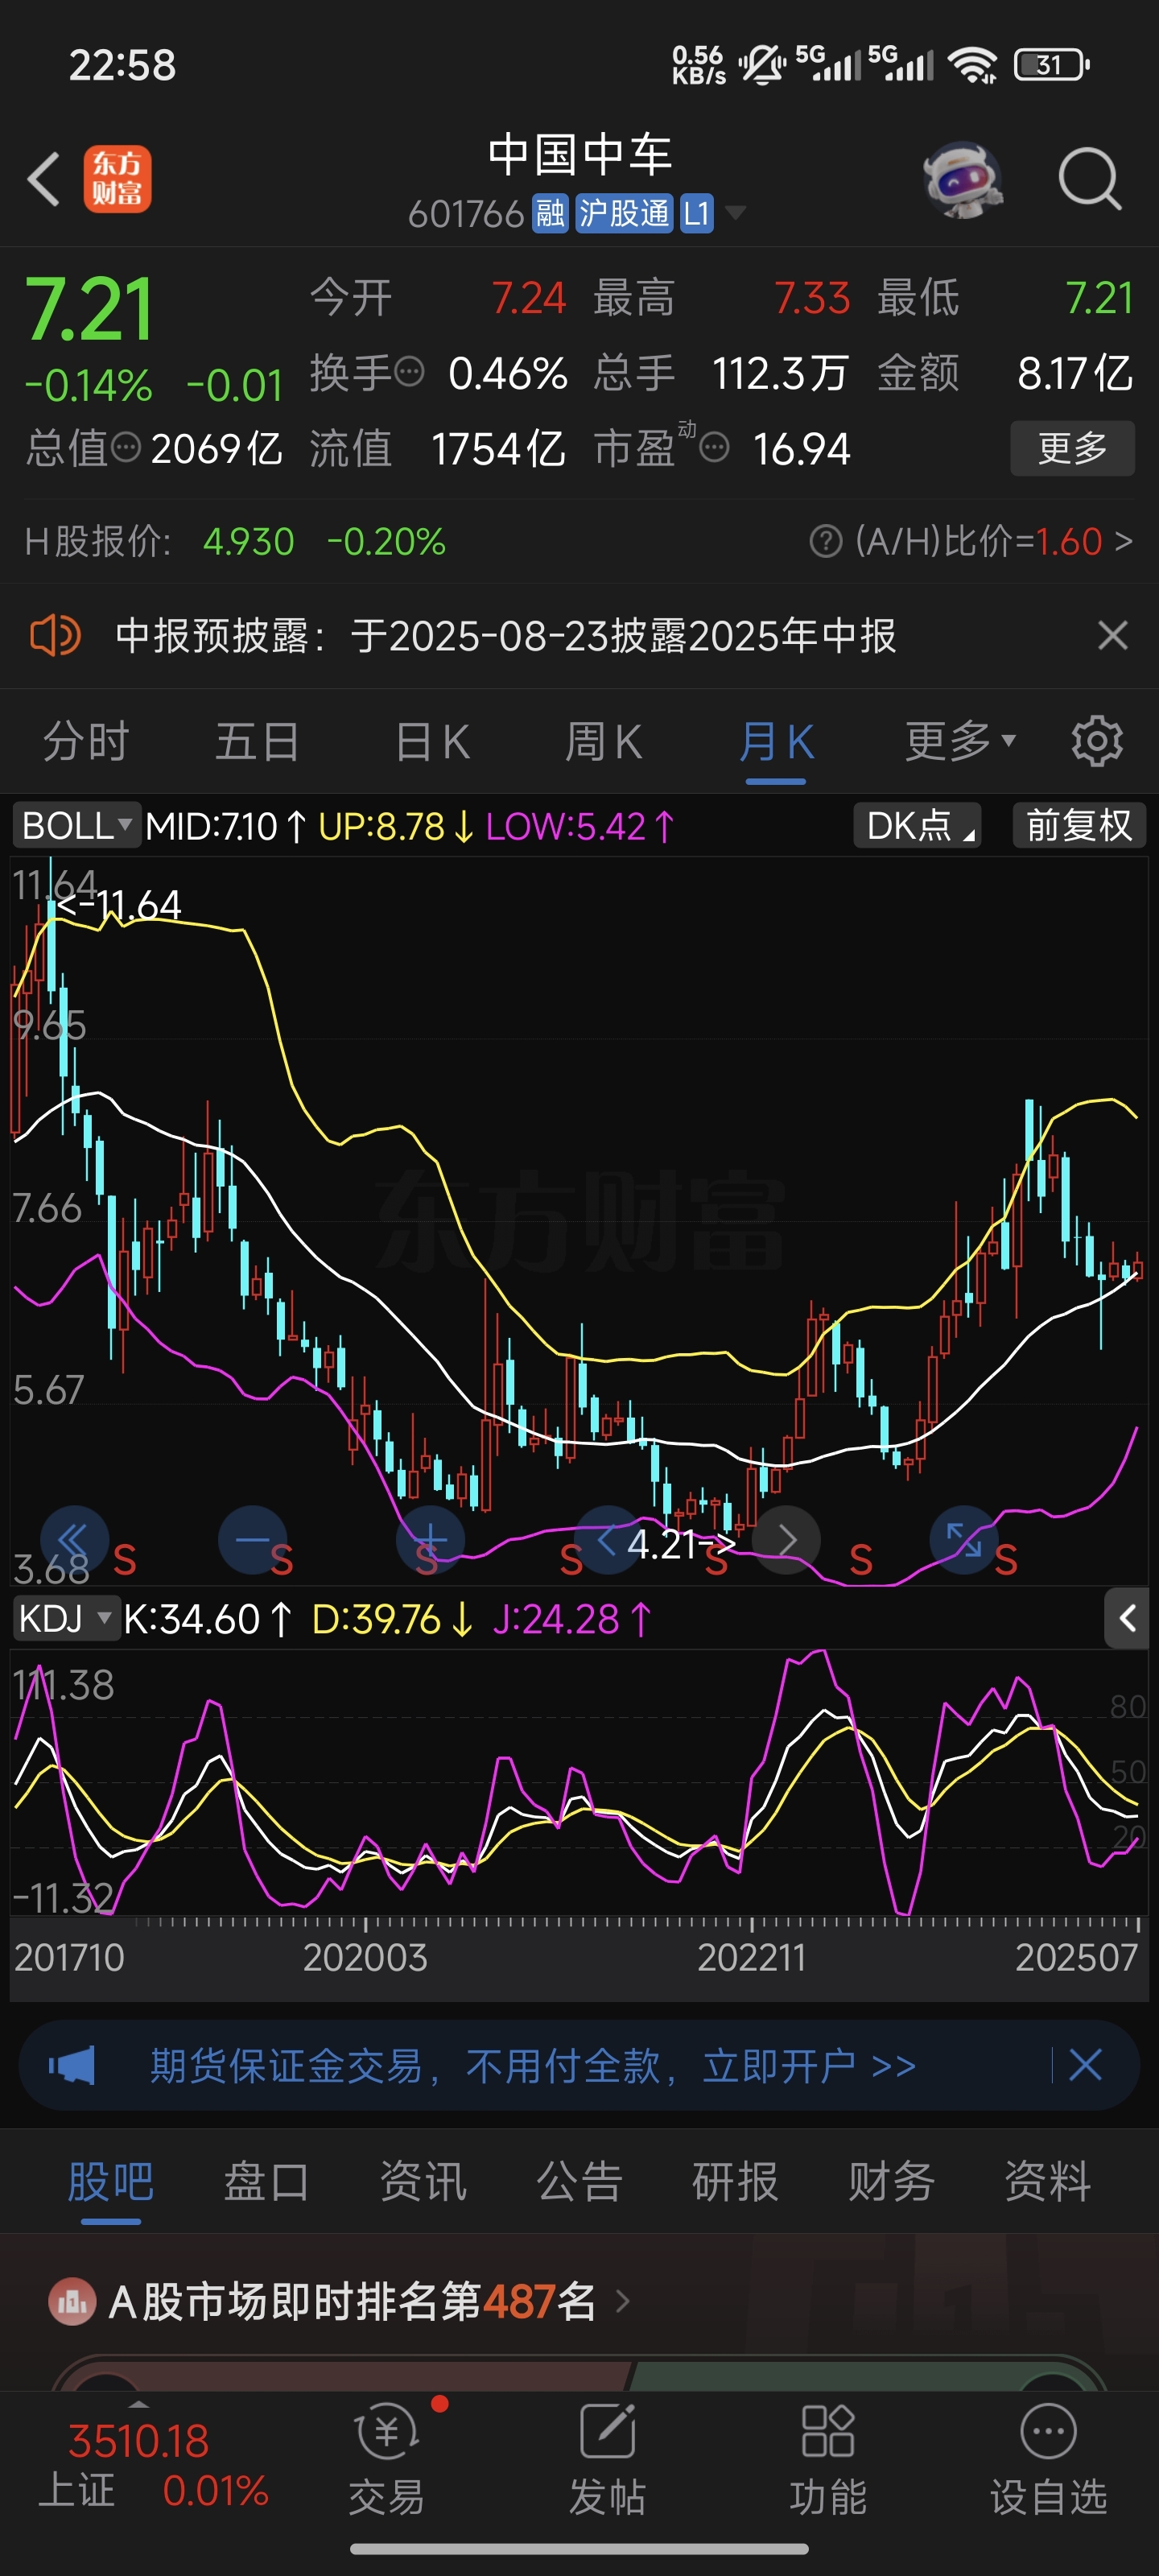Tap the 换手 info circle icon
The width and height of the screenshot is (1159, 2576).
pos(410,372)
